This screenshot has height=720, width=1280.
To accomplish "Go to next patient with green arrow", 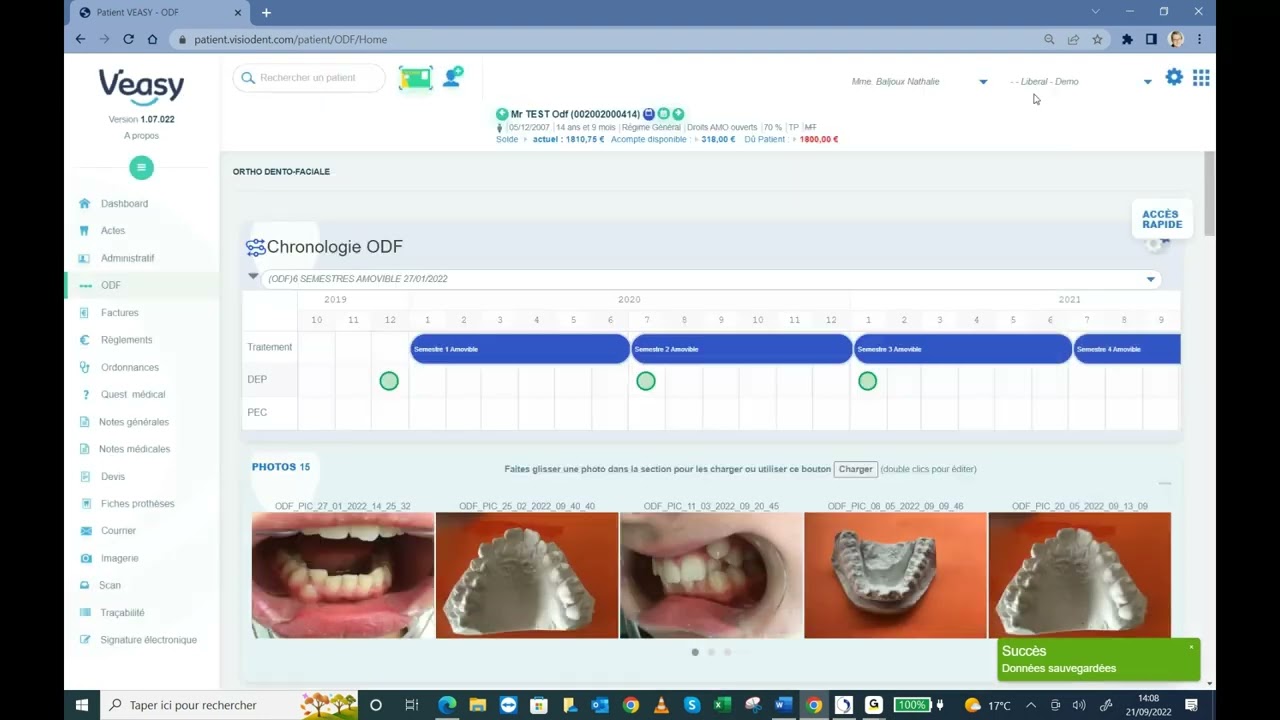I will point(678,114).
